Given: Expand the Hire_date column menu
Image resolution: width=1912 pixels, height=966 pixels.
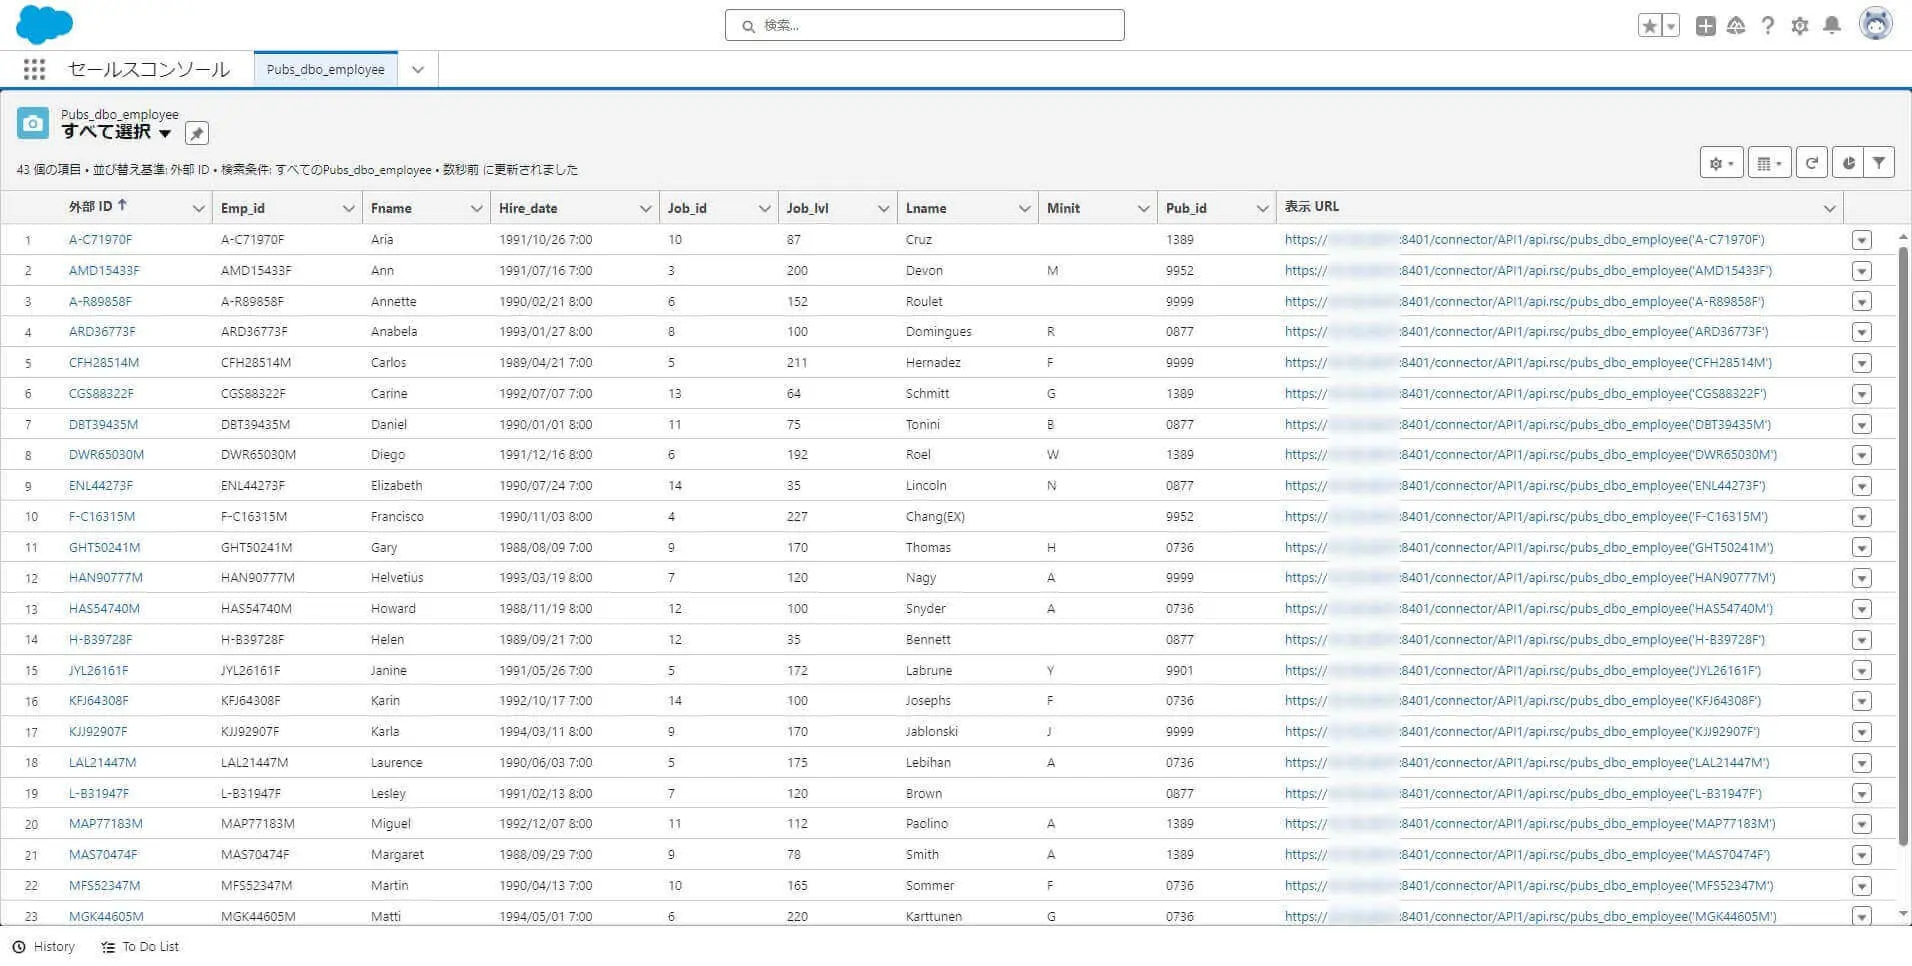Looking at the screenshot, I should pyautogui.click(x=645, y=208).
